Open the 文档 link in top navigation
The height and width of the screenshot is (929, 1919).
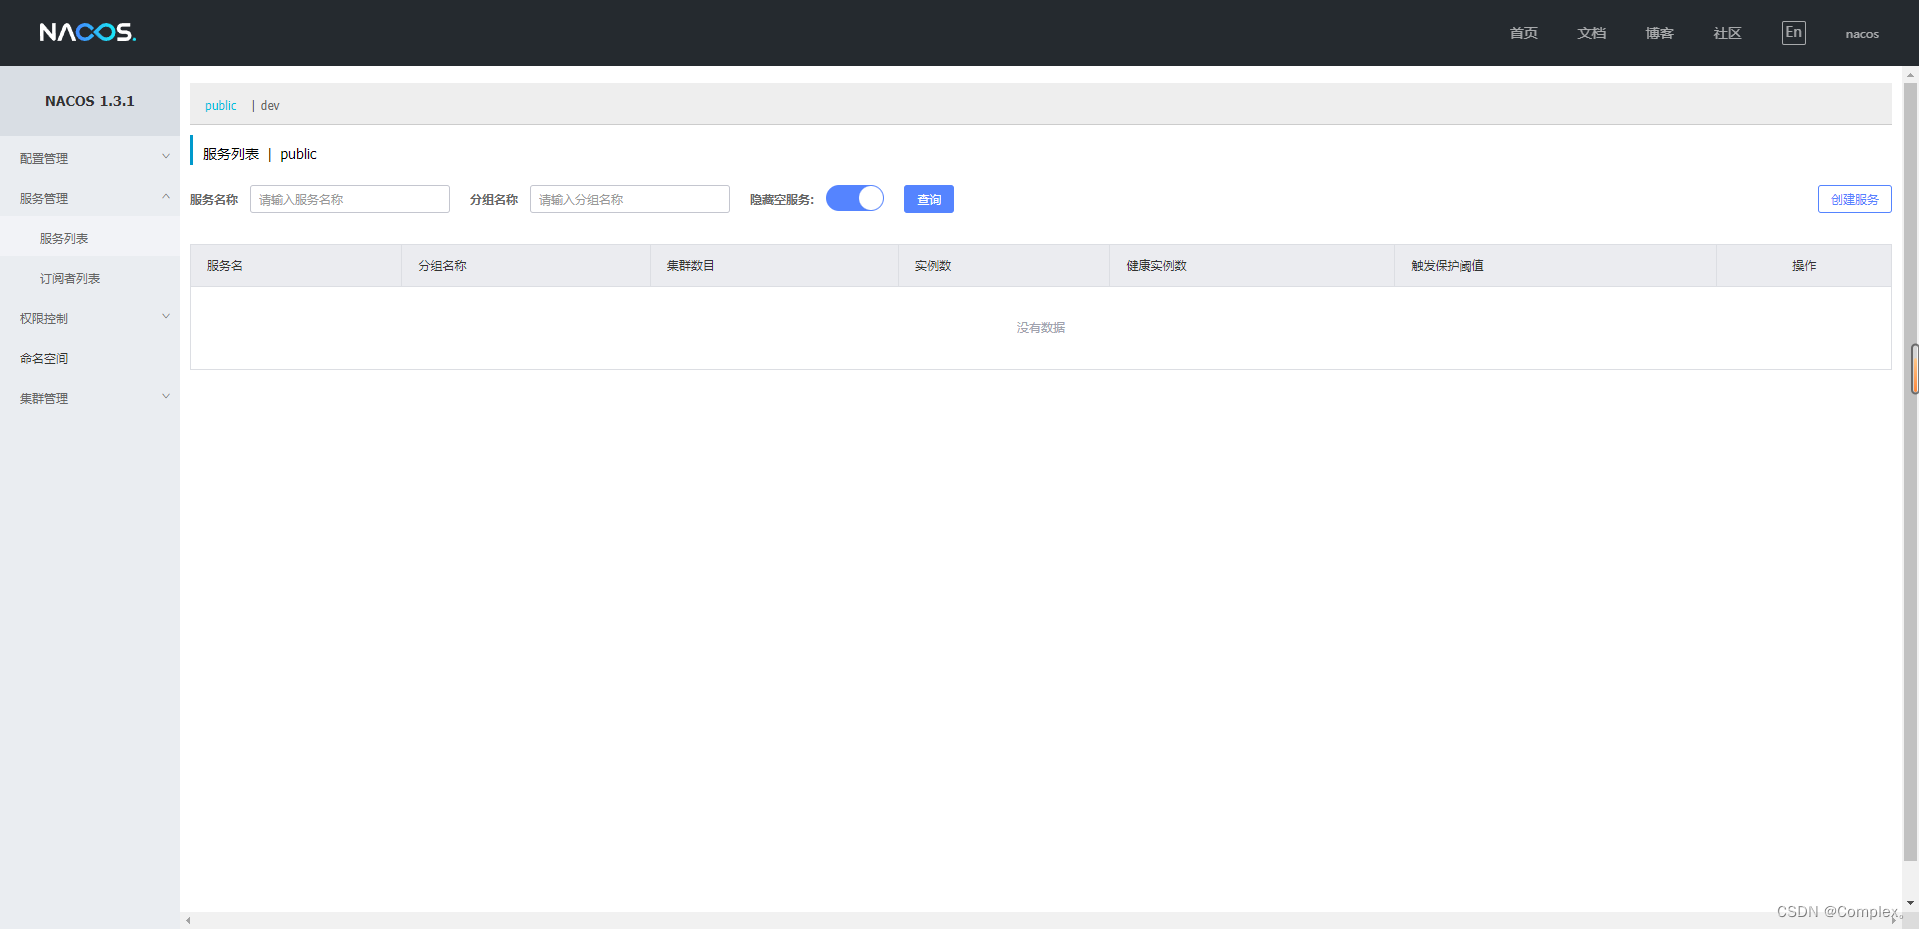pos(1591,32)
